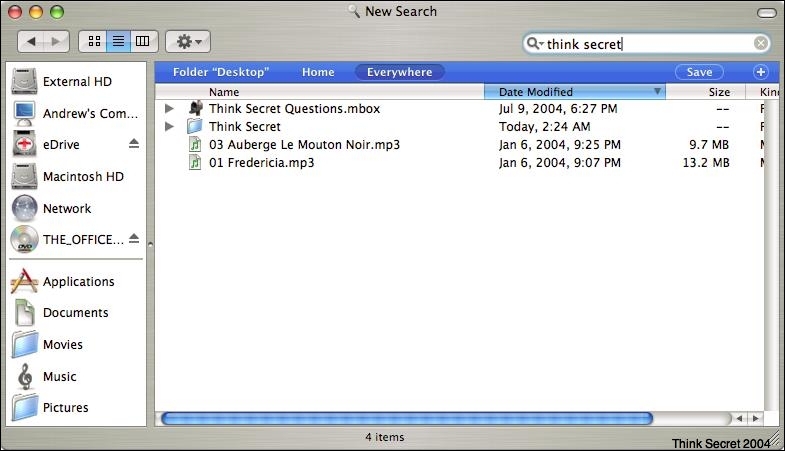This screenshot has height=451, width=785.
Task: Add a search criterion with plus button
Action: click(x=760, y=72)
